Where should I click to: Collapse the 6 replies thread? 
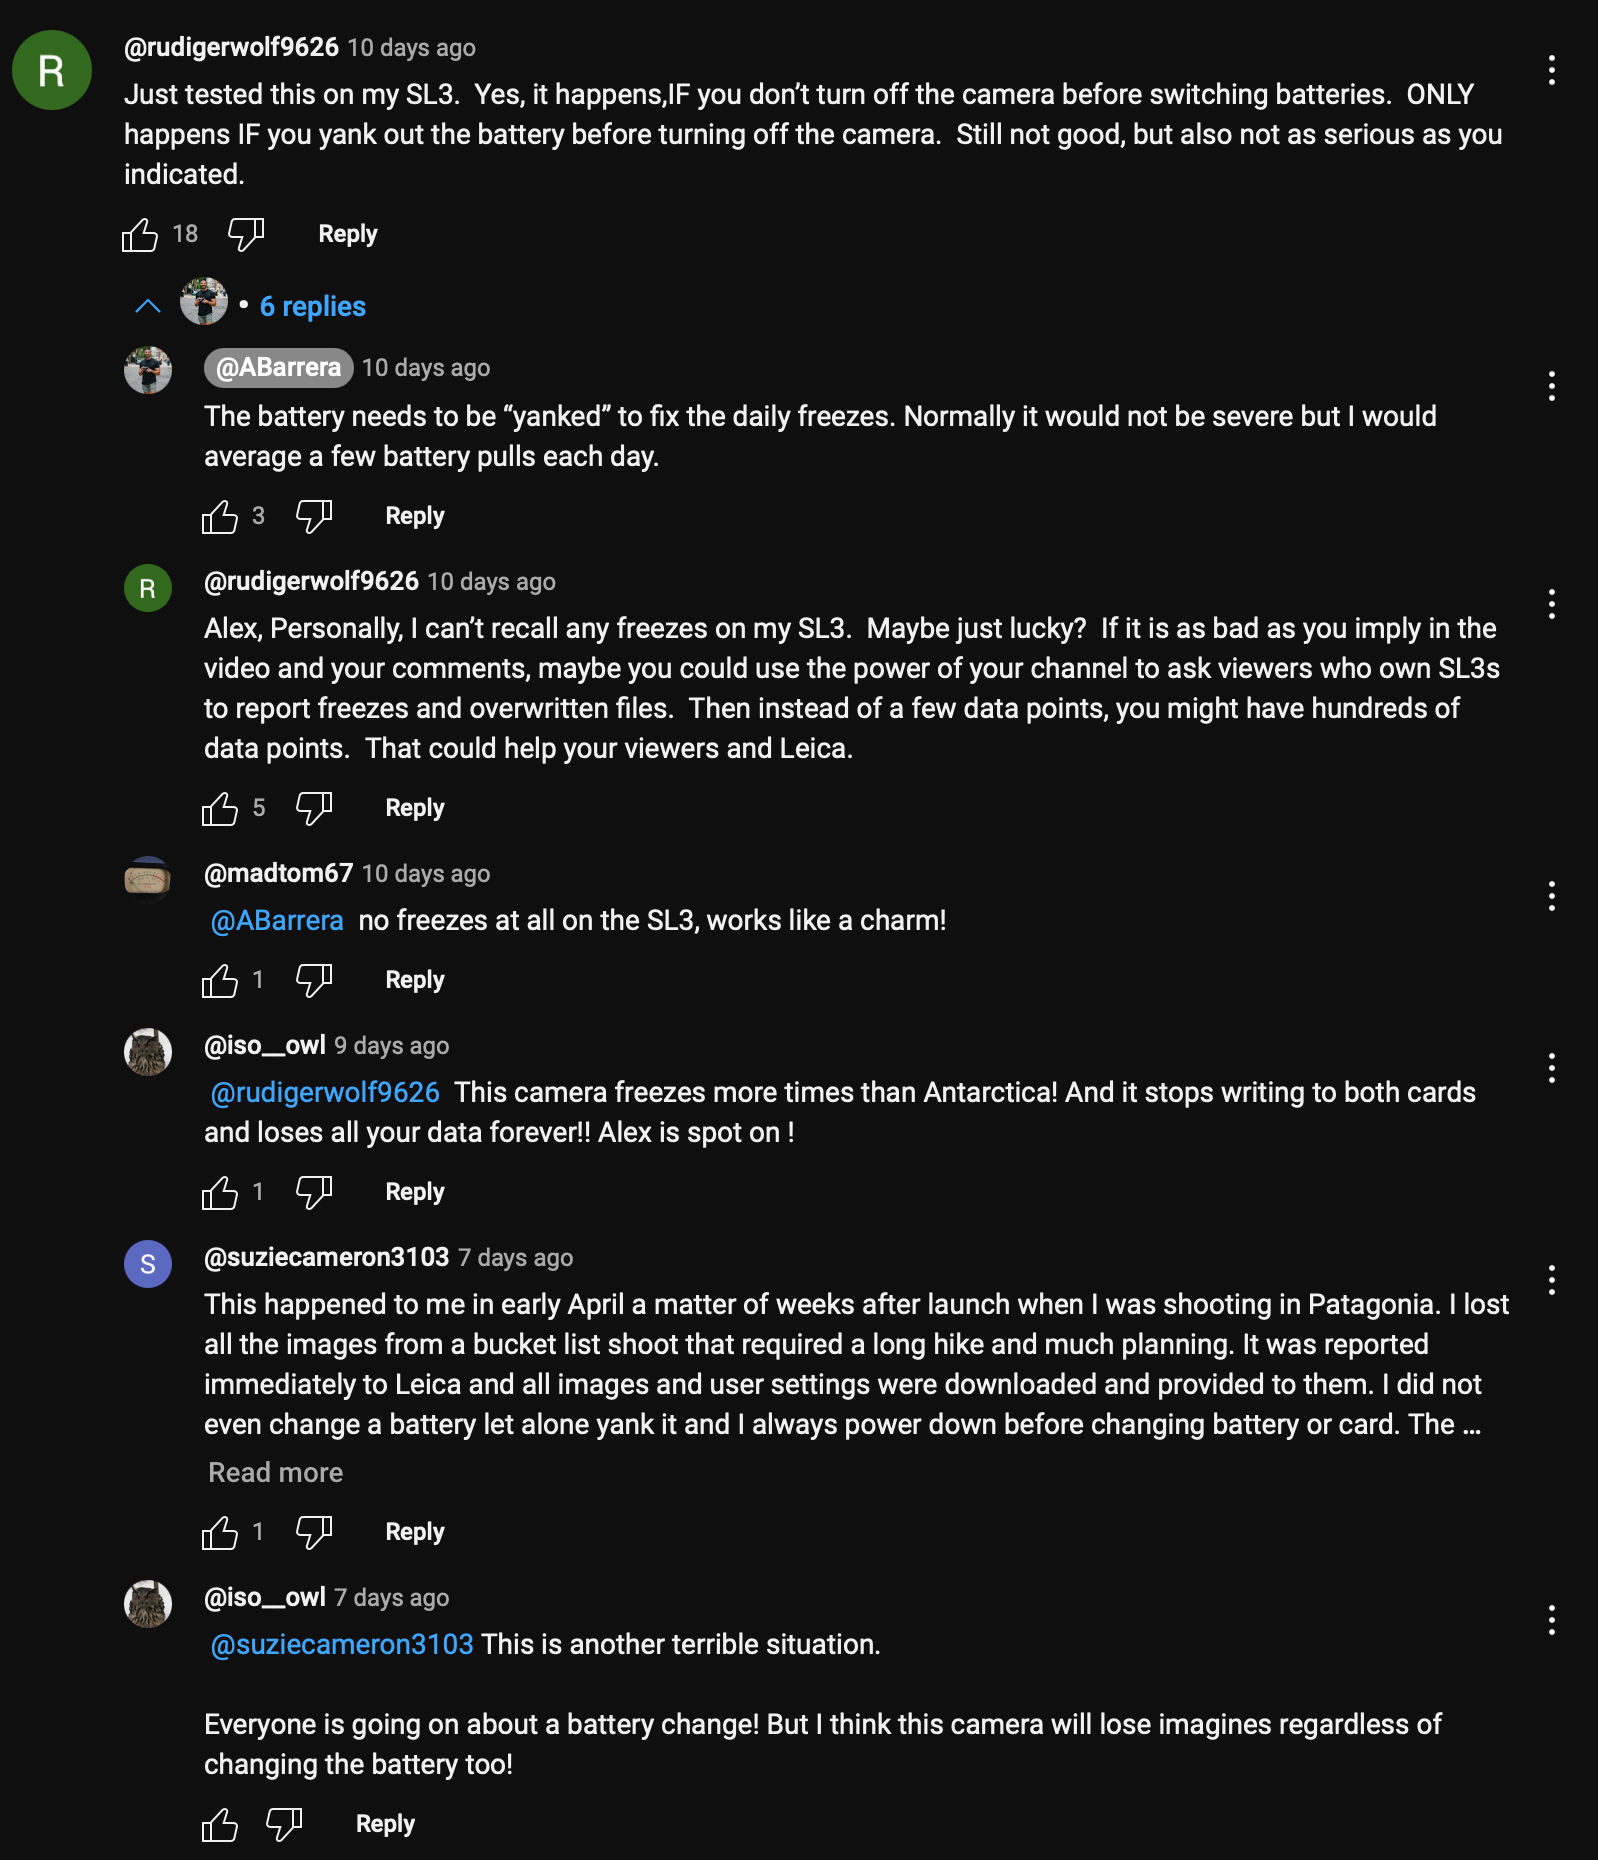click(148, 307)
